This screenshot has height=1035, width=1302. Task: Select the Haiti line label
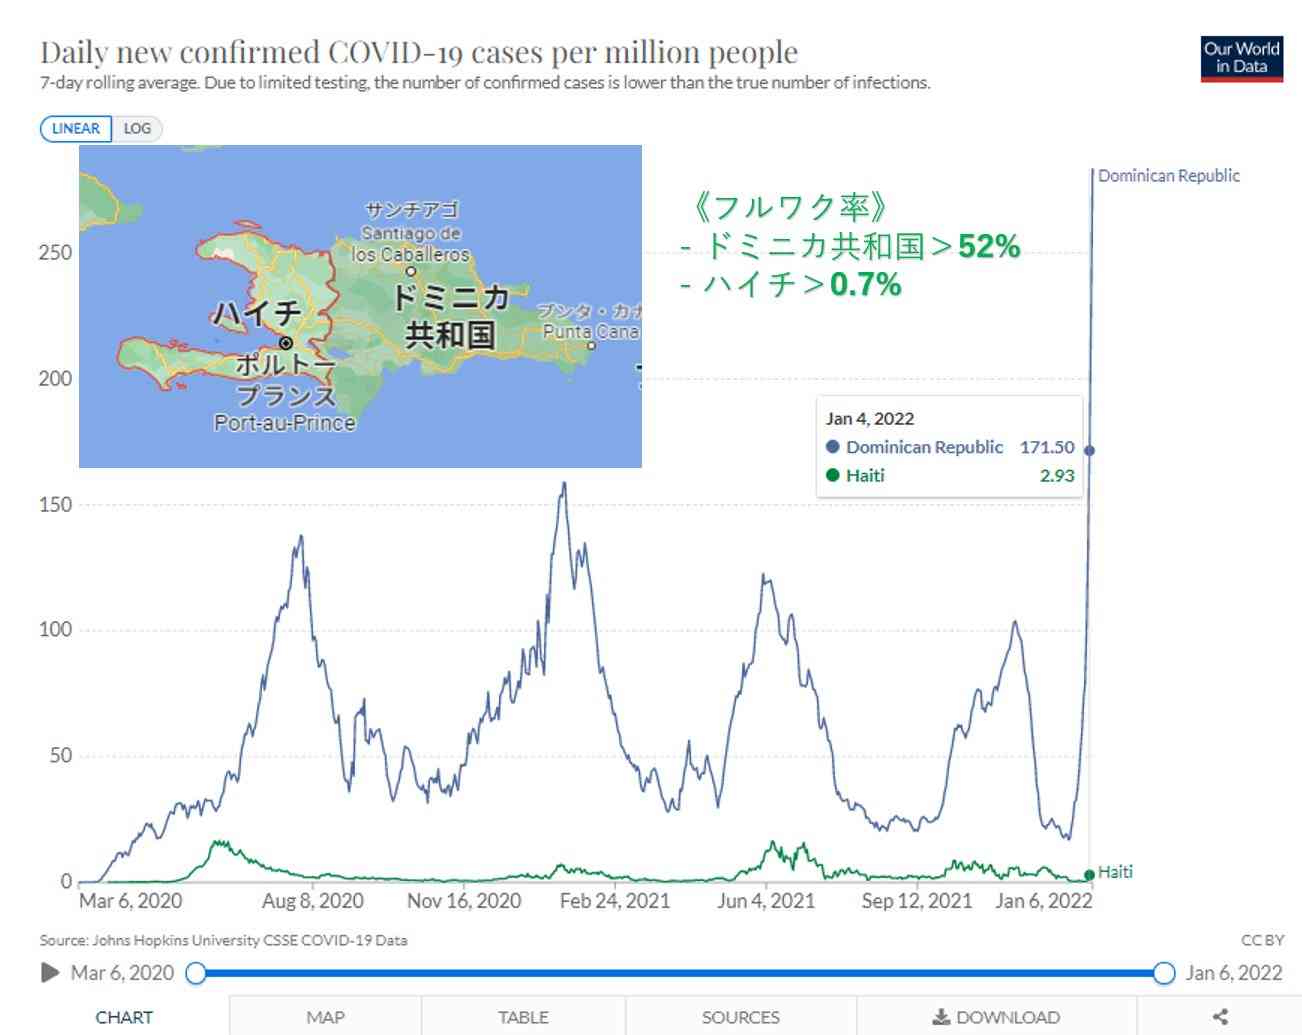click(x=1115, y=872)
